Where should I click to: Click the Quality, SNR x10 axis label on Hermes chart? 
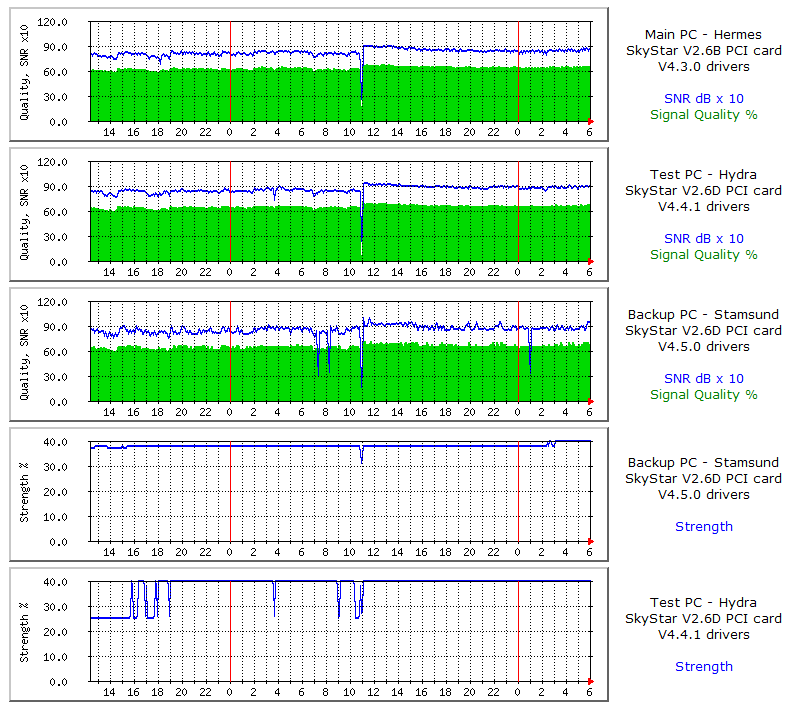(24, 73)
